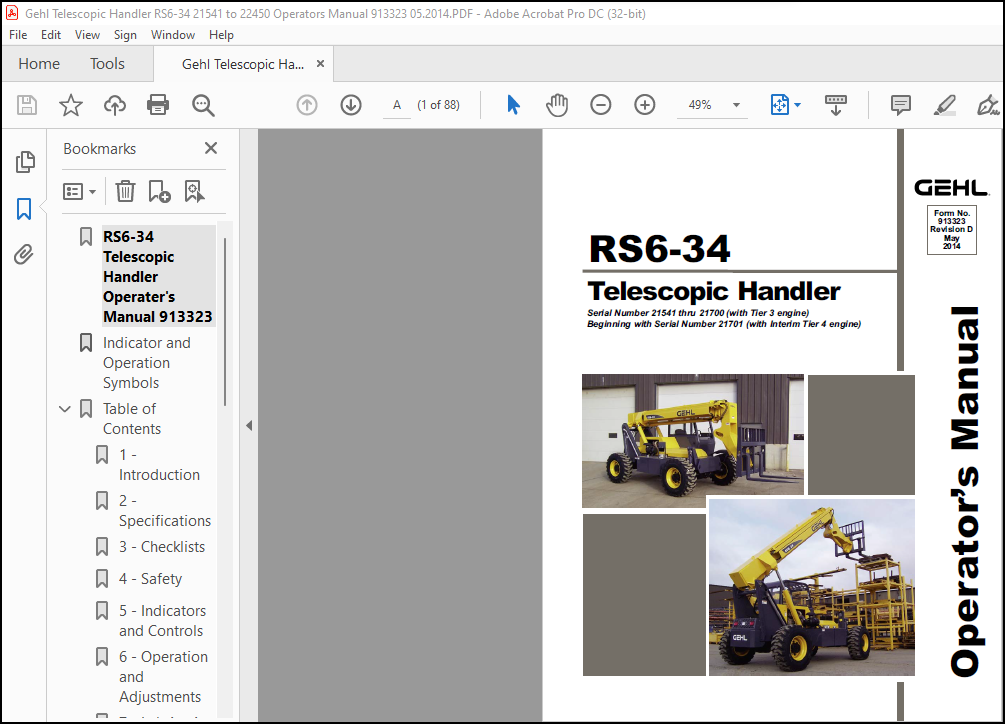Screen dimensions: 1005x724
Task: Close the Gehl Telescopic document tab
Action: click(x=320, y=63)
